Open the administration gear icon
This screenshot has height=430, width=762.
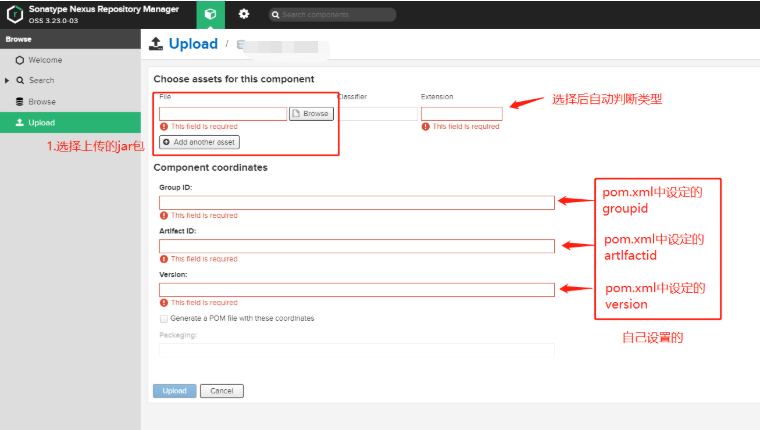pyautogui.click(x=244, y=14)
